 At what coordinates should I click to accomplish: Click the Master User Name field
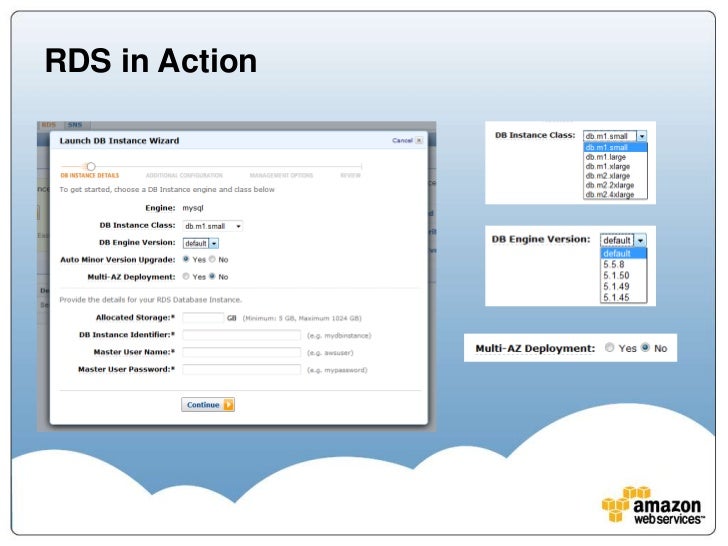241,352
